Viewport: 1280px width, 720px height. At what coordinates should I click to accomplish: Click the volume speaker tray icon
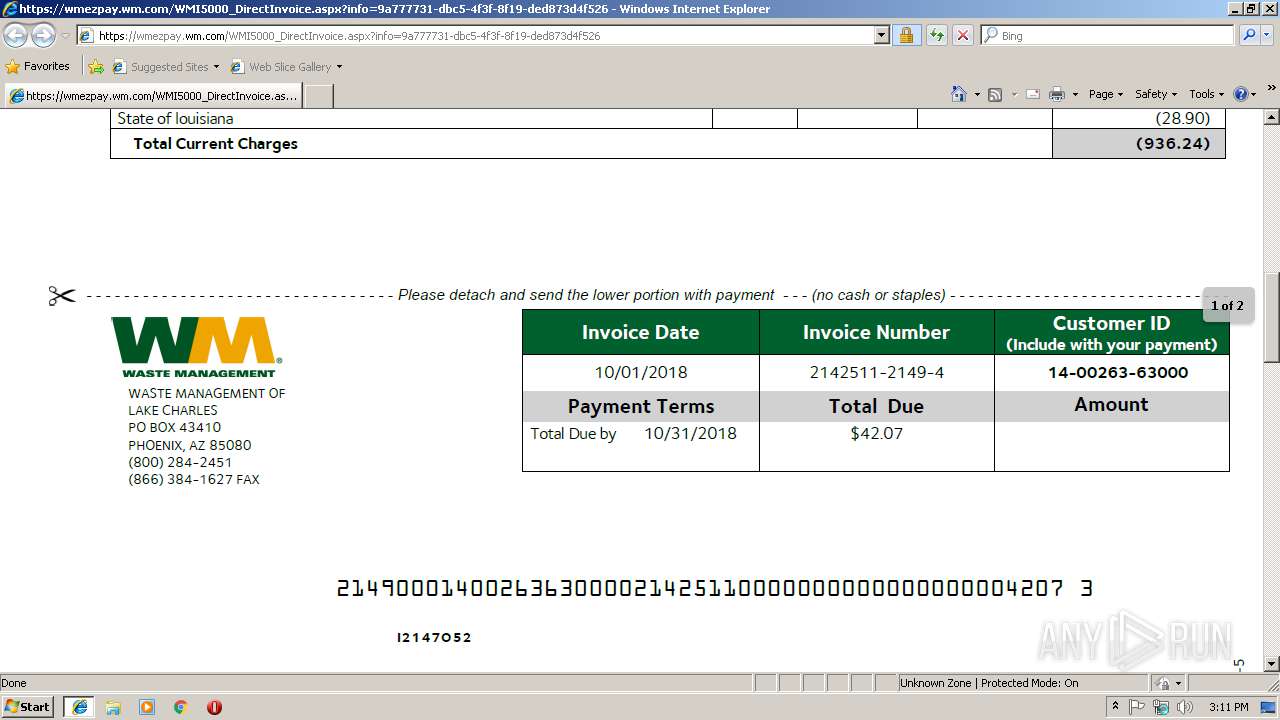click(1185, 707)
